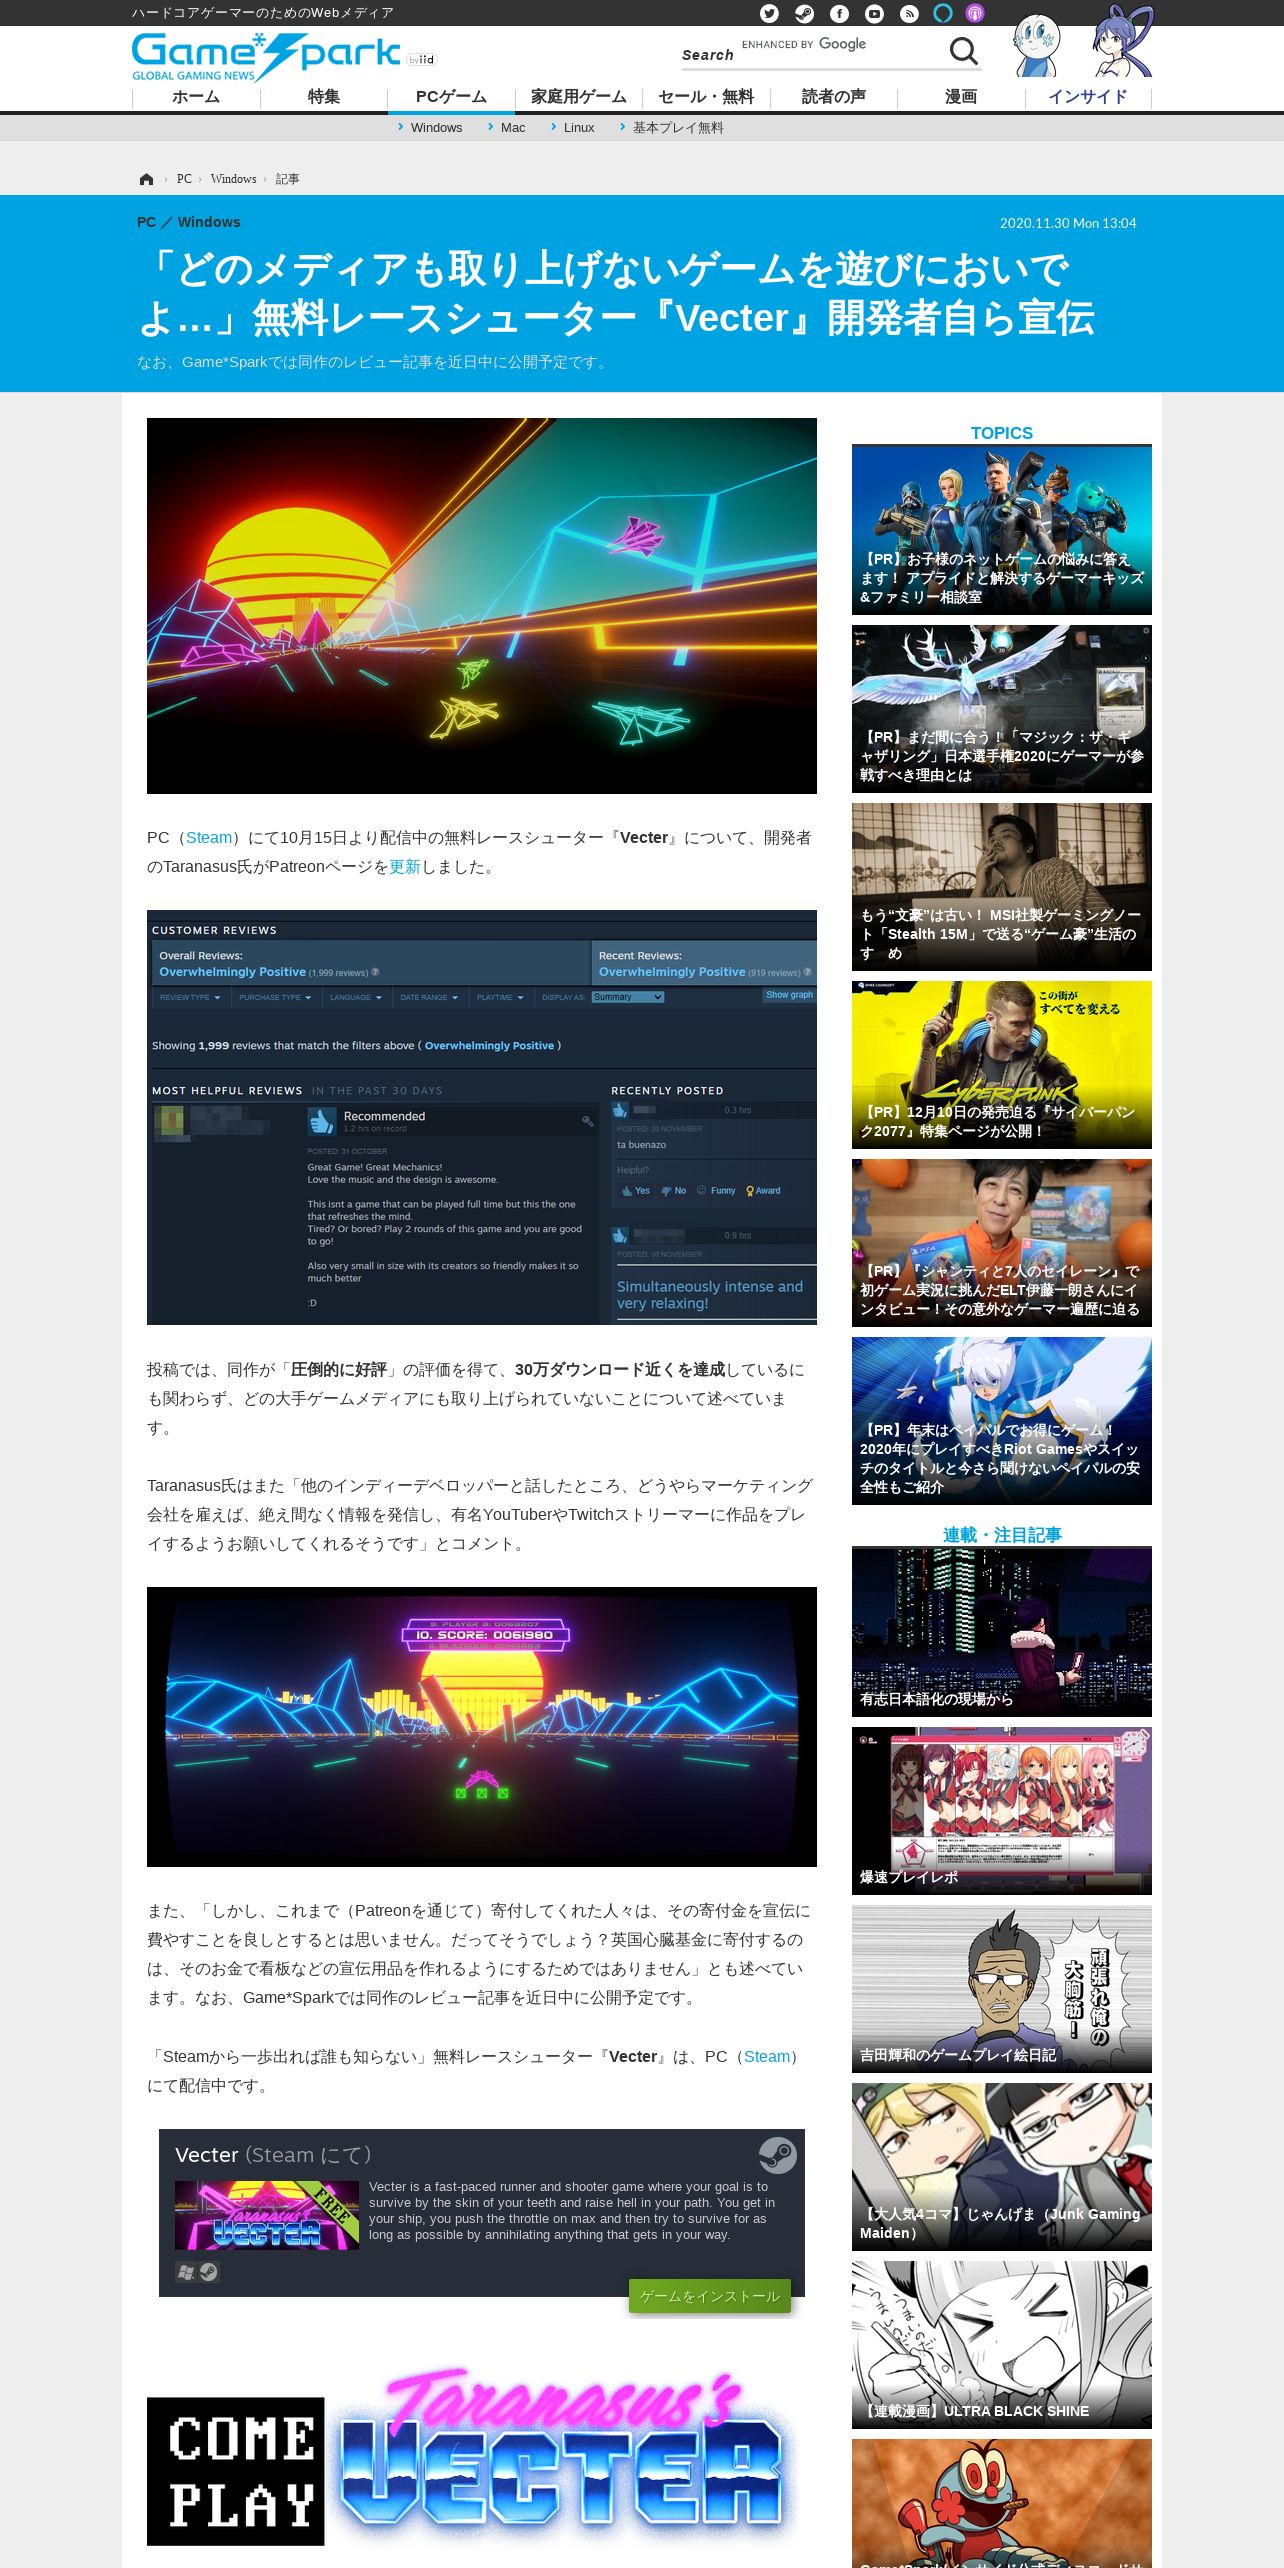
Task: Click the 'Vecter (Steam にて)' widget title
Action: pos(273,2155)
